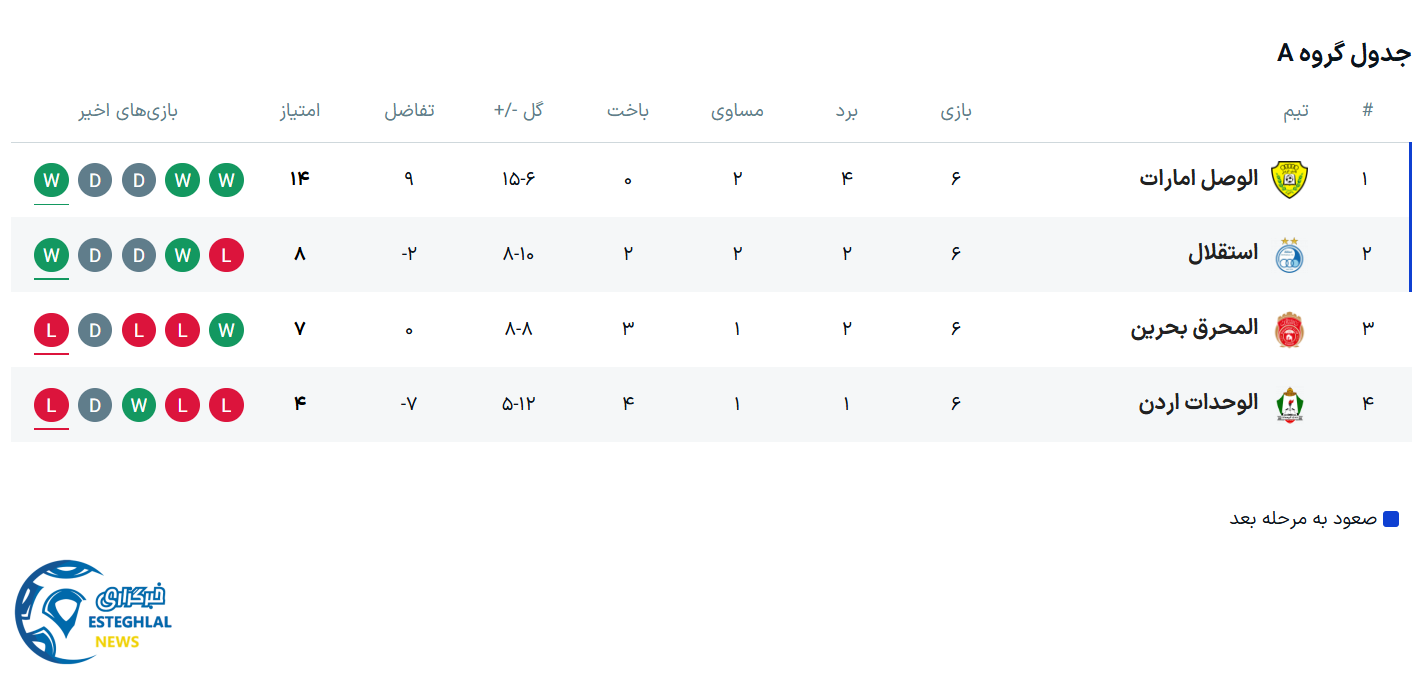Click Al Wasl's most recent underlined win badge
This screenshot has height=690, width=1420.
pyautogui.click(x=51, y=181)
